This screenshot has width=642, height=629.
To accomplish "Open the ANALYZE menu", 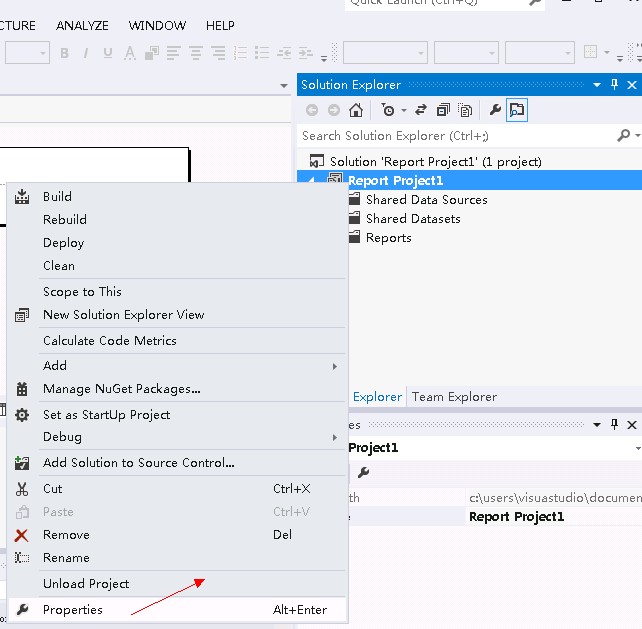I will [82, 25].
